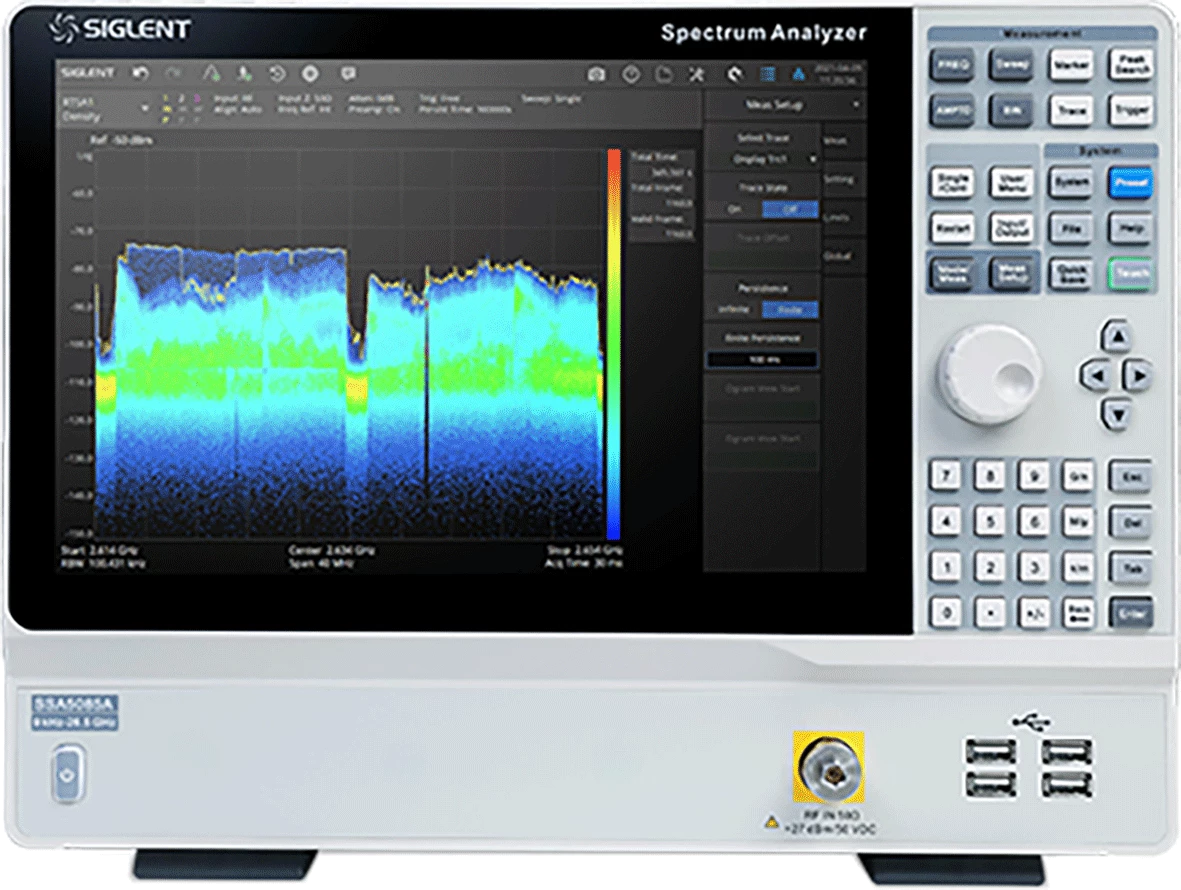The image size is (1181, 890).
Task: Click the camera screenshot icon
Action: click(x=596, y=74)
